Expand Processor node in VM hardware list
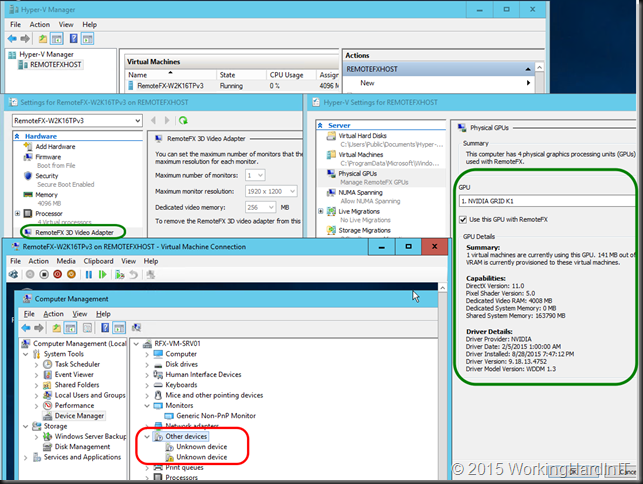This screenshot has width=643, height=484. coord(18,213)
